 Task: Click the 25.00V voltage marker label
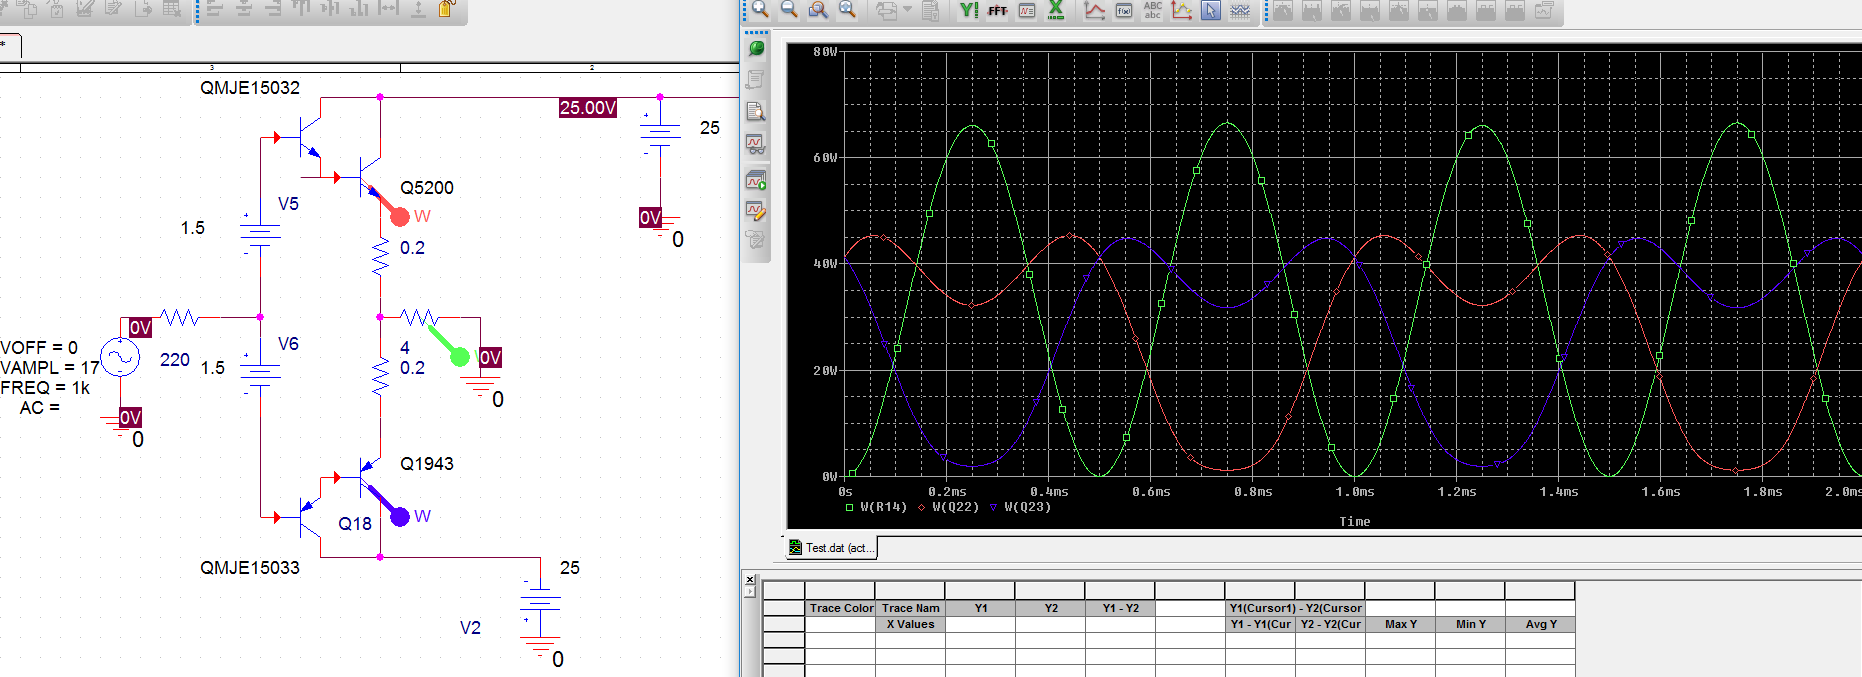coord(588,108)
